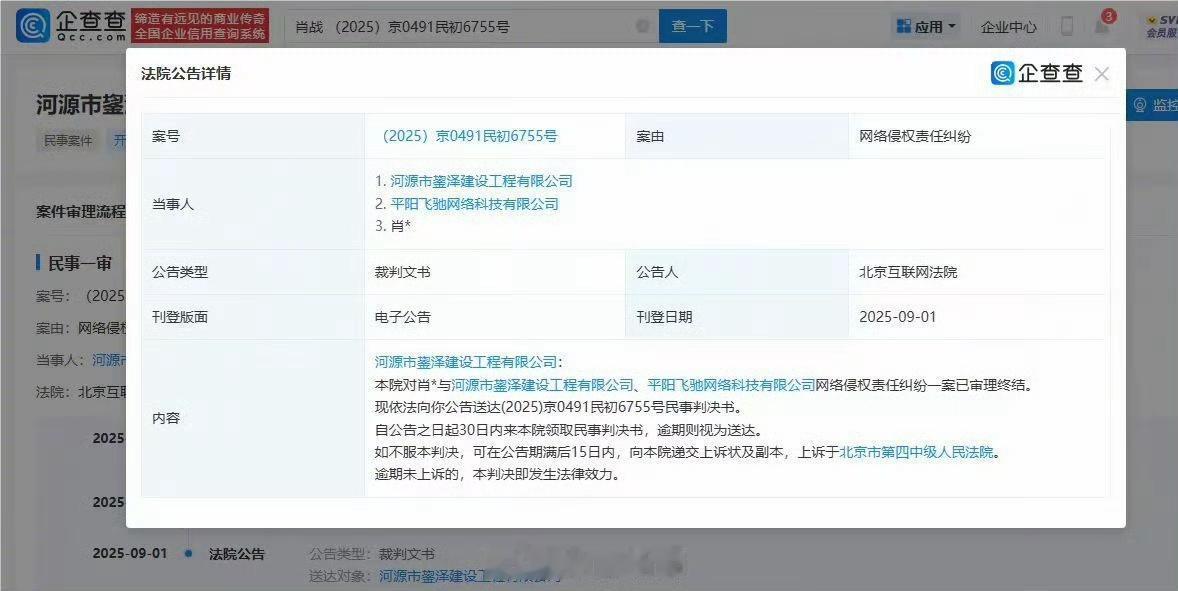The image size is (1178, 591).
Task: Open 送达对象 company link on background page
Action: 470,577
